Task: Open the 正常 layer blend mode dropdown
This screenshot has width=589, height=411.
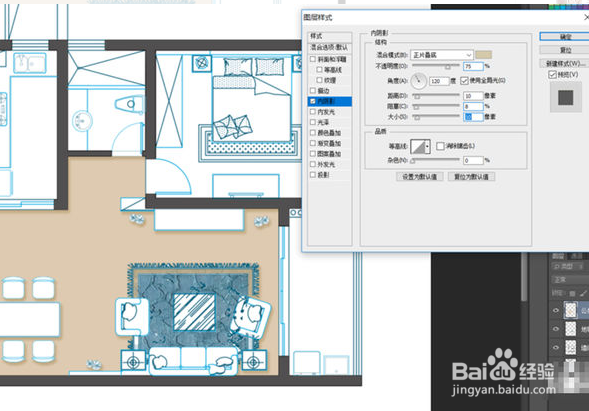Action: click(x=570, y=280)
